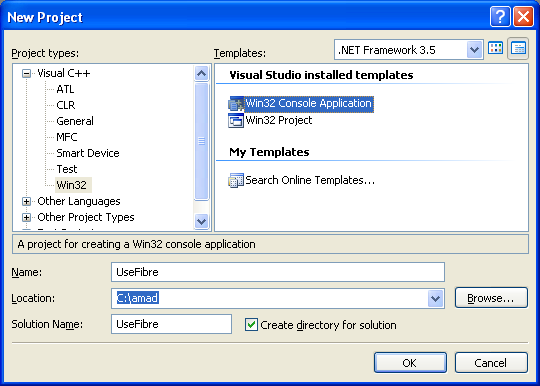Select the Visual C++ tree label
The height and width of the screenshot is (386, 540).
click(x=64, y=73)
